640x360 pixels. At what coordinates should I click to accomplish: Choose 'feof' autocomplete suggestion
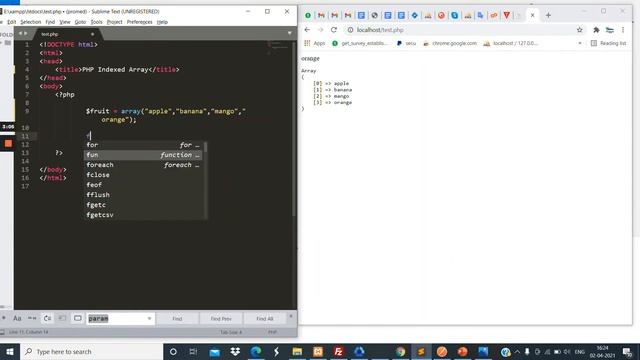(x=143, y=185)
